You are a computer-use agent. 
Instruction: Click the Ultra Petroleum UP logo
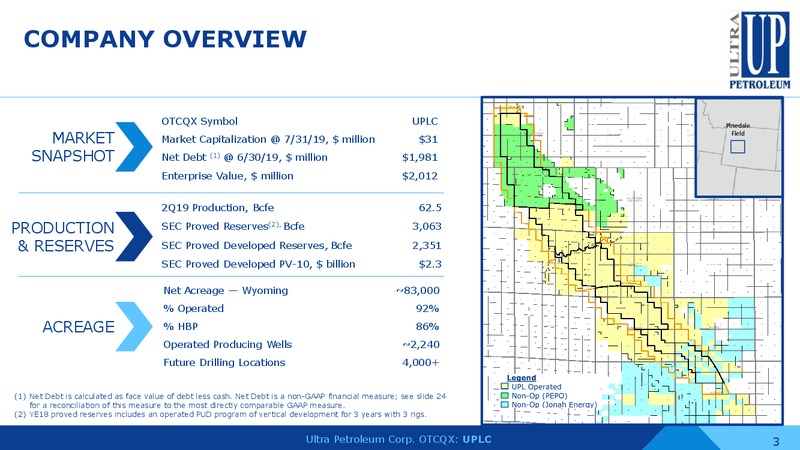click(759, 50)
